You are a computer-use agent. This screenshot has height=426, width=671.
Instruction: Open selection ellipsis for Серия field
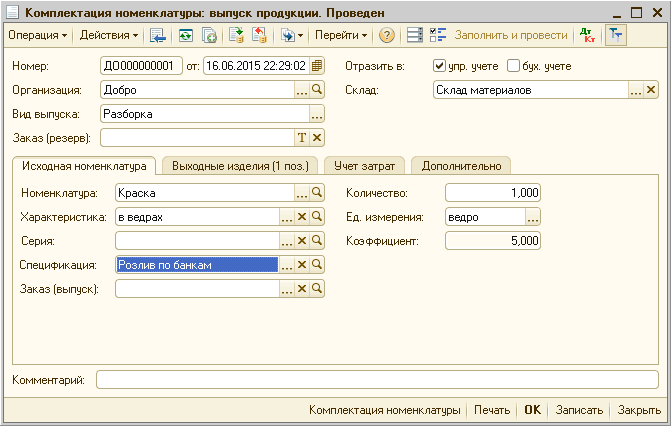pyautogui.click(x=287, y=241)
